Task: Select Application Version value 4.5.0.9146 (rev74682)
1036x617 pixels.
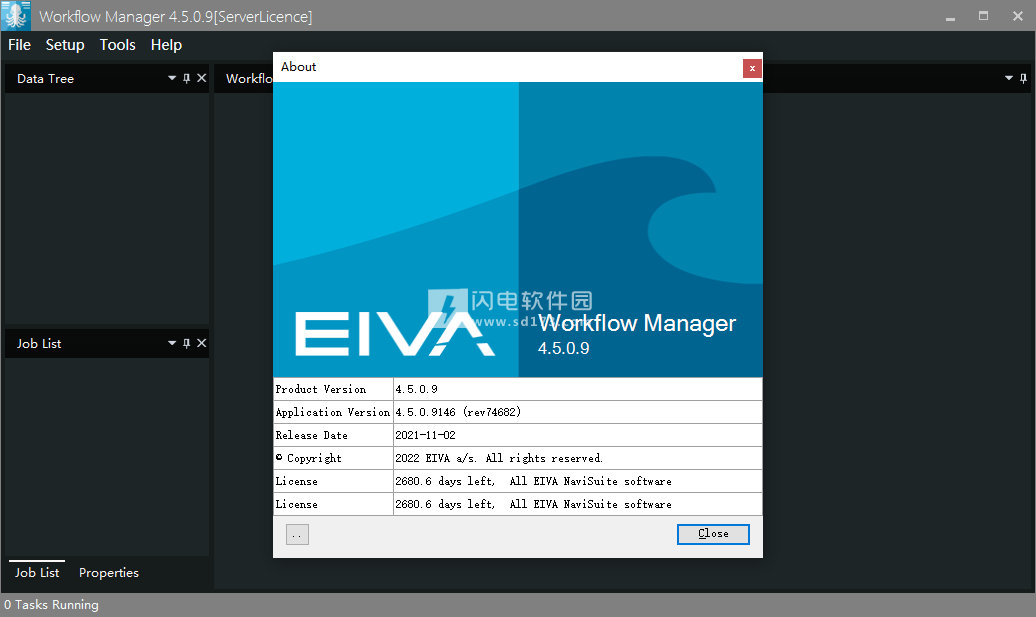Action: tap(577, 412)
